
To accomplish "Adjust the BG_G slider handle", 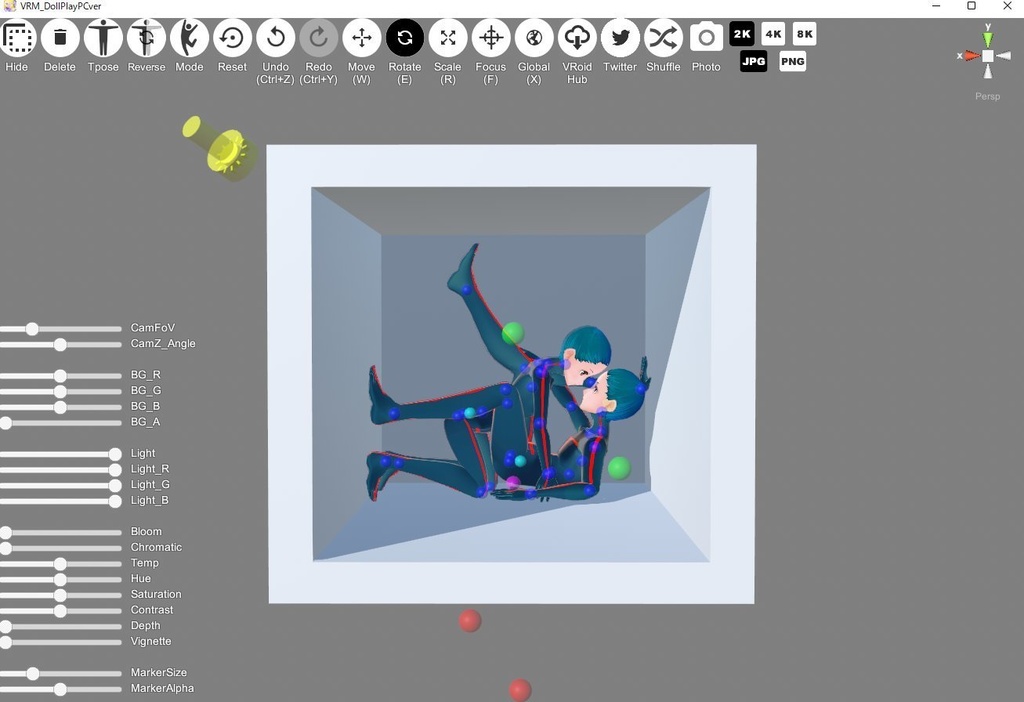I will (60, 392).
